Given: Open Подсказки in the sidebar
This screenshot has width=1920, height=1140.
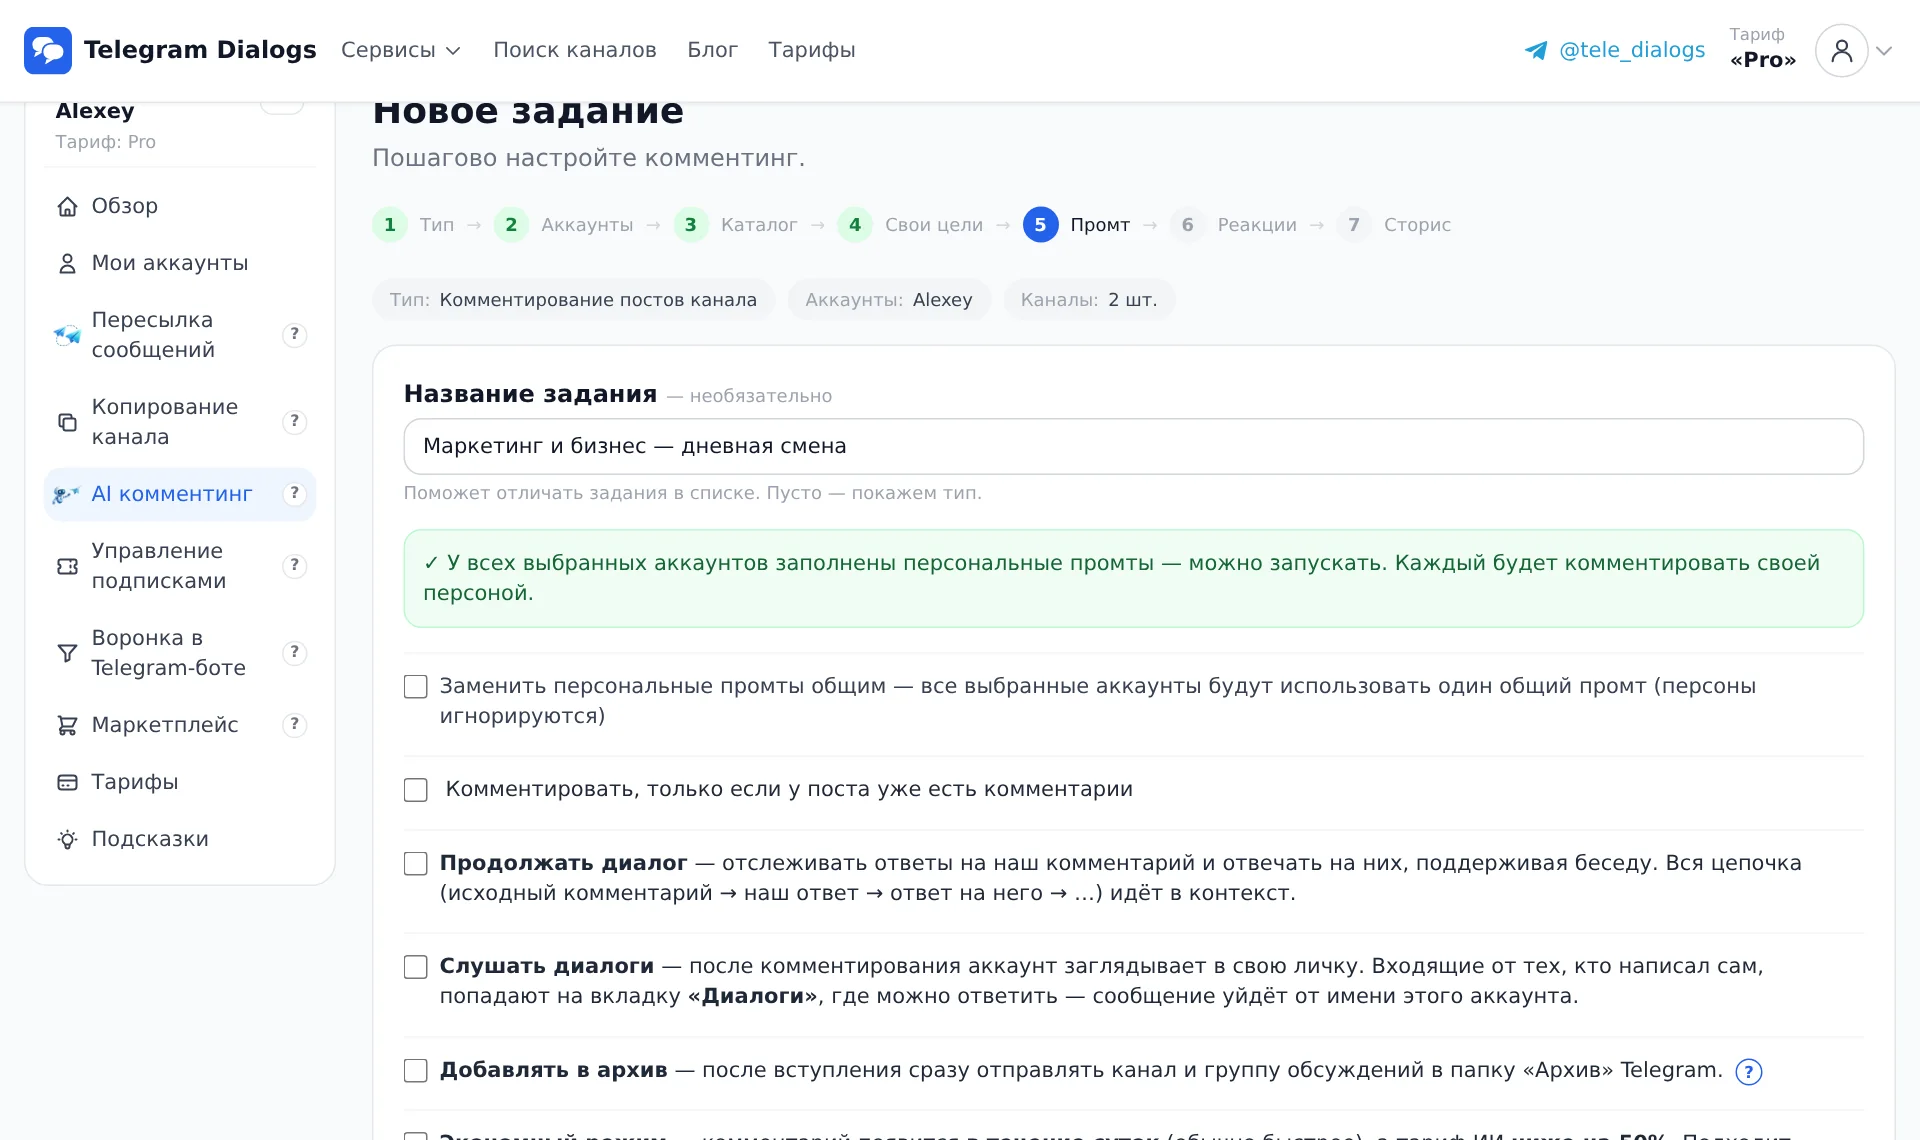Looking at the screenshot, I should click(x=180, y=839).
